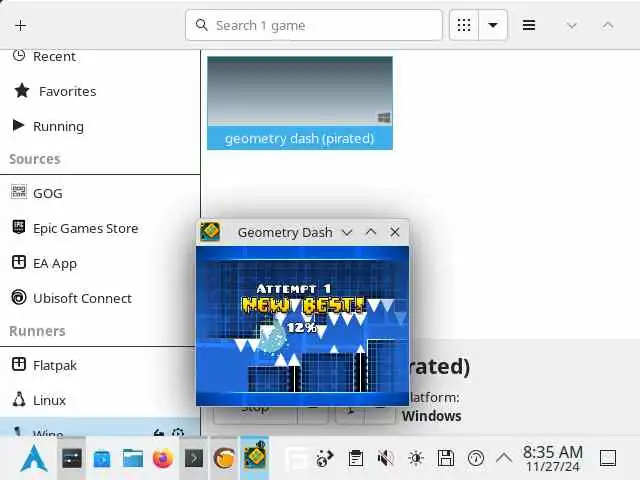Open the floppy disk devices tray icon
The width and height of the screenshot is (640, 480).
(446, 458)
